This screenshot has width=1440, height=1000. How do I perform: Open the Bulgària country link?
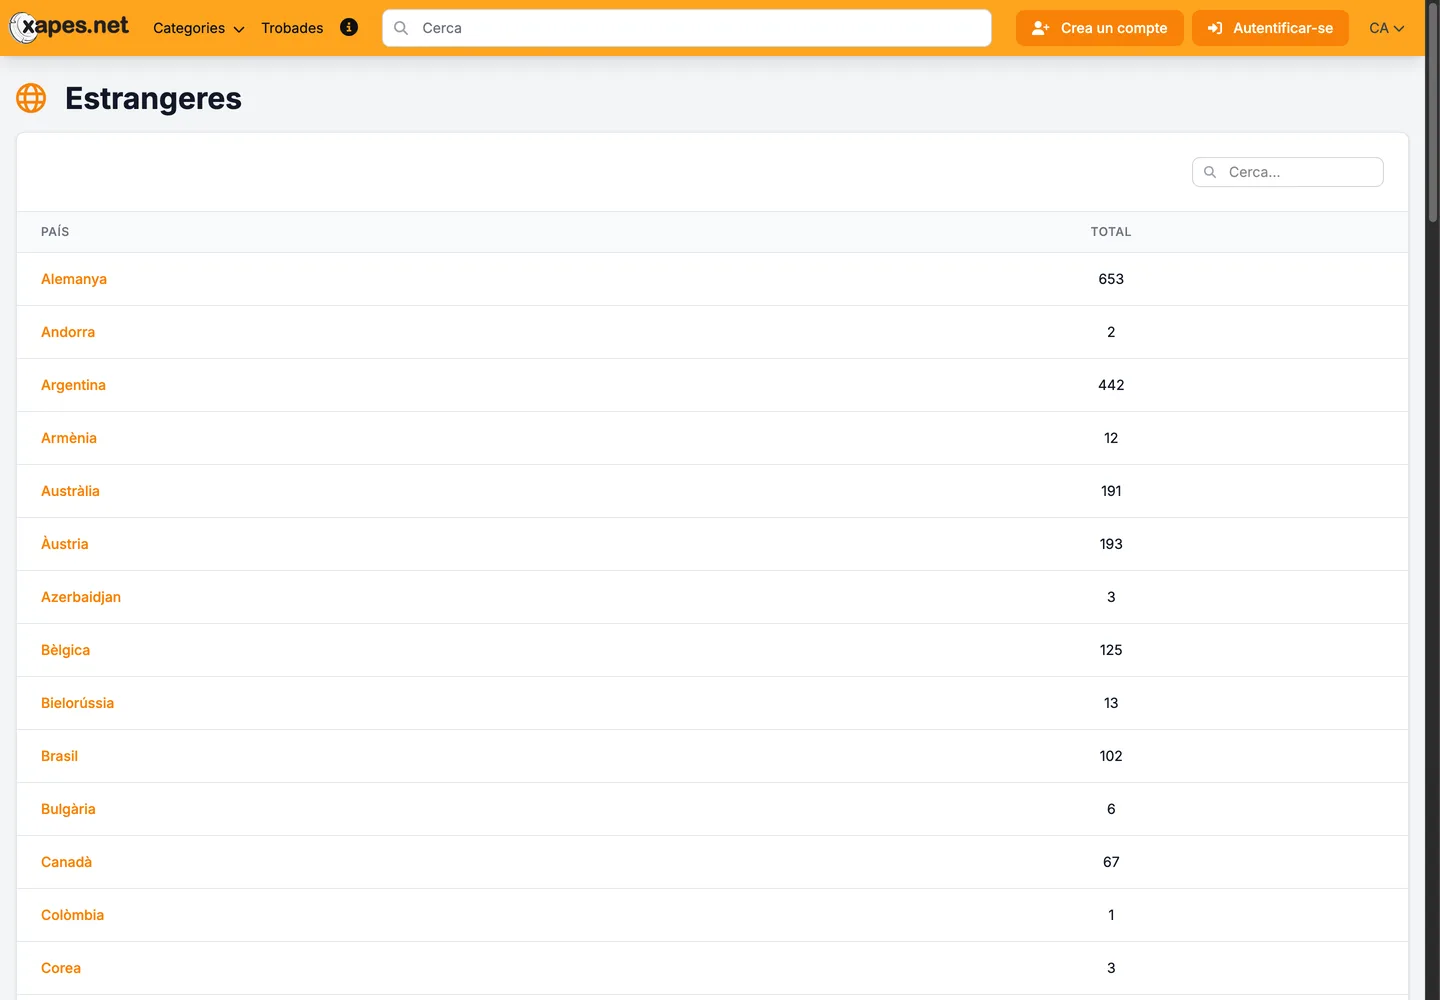[x=68, y=809]
